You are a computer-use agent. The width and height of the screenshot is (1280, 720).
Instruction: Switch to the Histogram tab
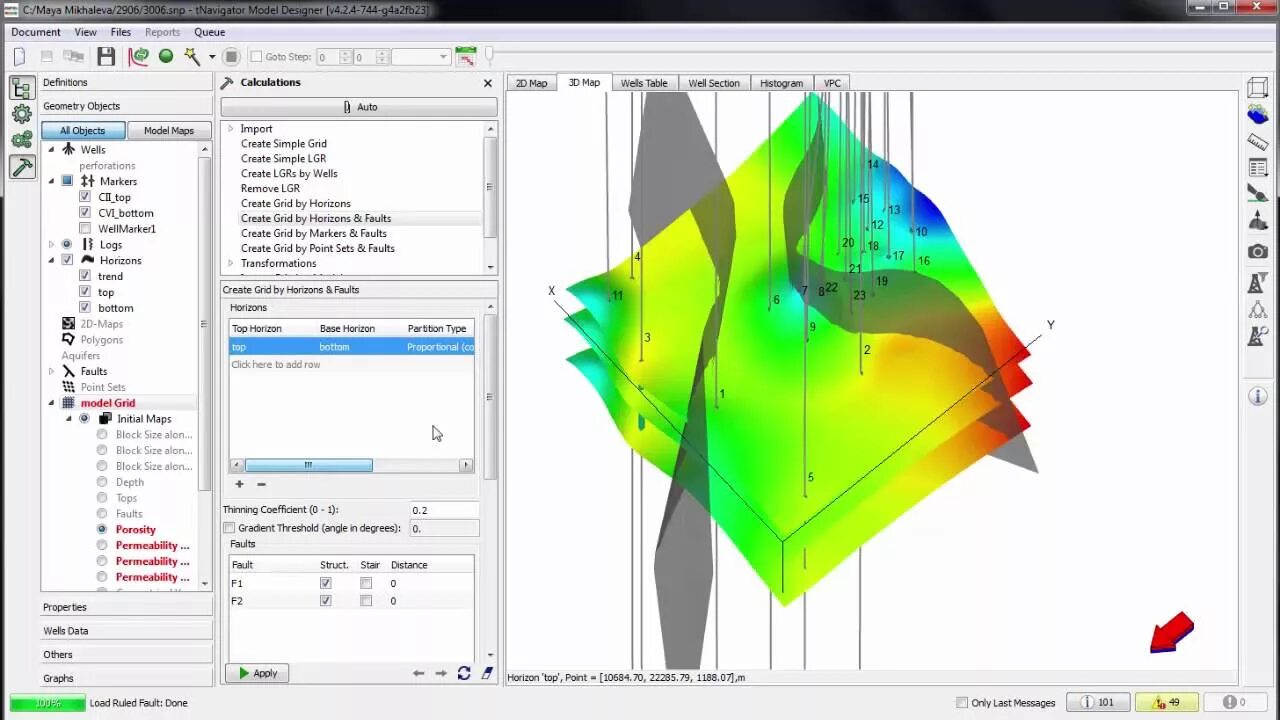pos(781,83)
